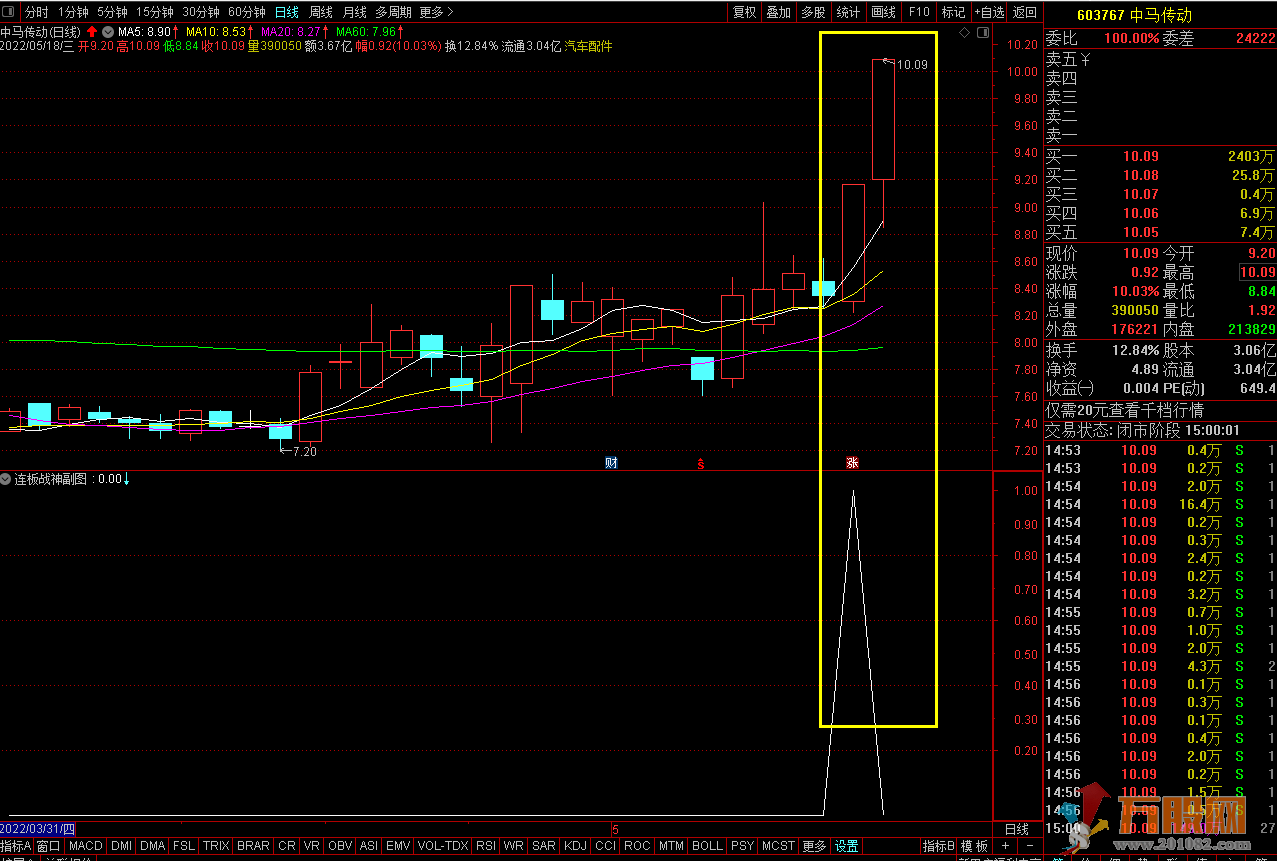The image size is (1277, 861).
Task: Select the WR indicator tab
Action: (514, 846)
